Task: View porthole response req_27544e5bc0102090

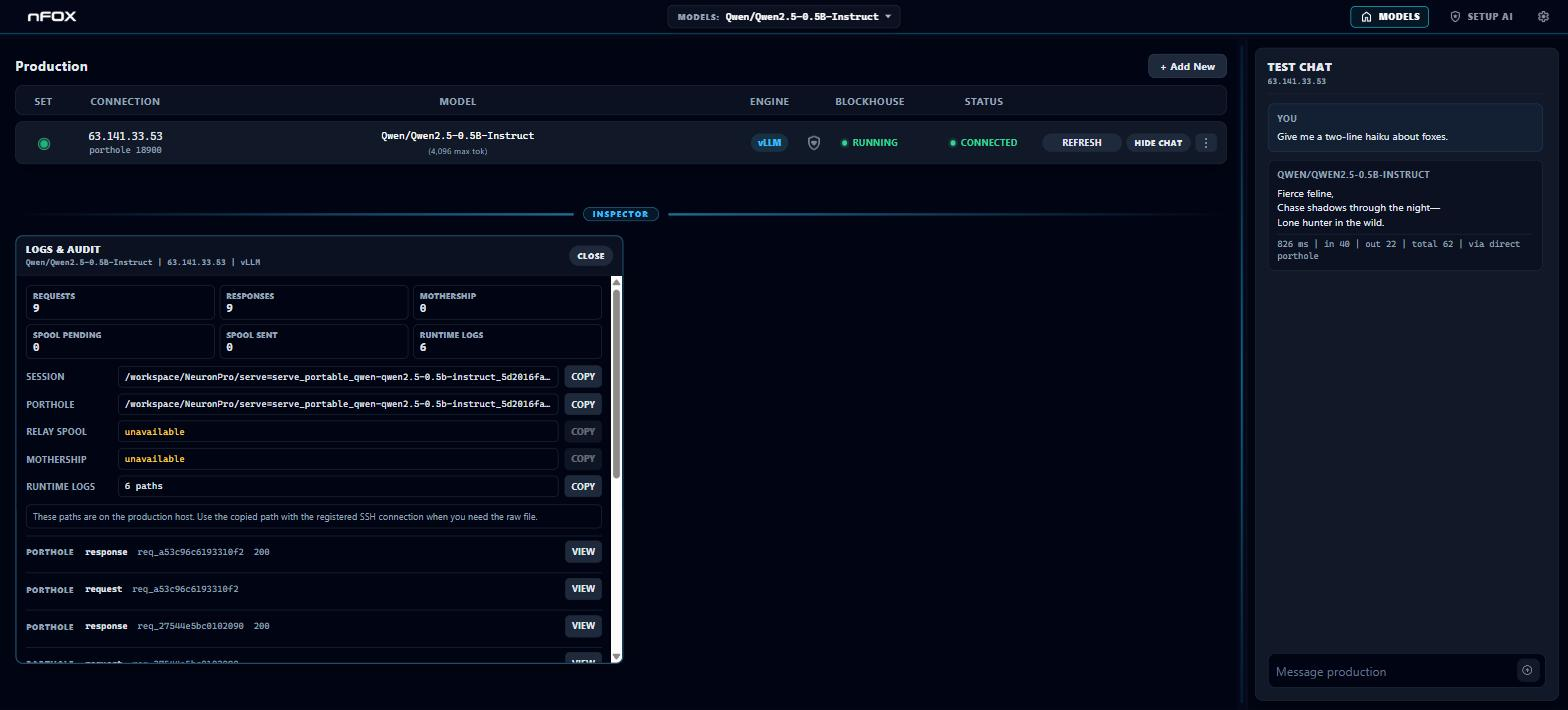Action: (583, 626)
